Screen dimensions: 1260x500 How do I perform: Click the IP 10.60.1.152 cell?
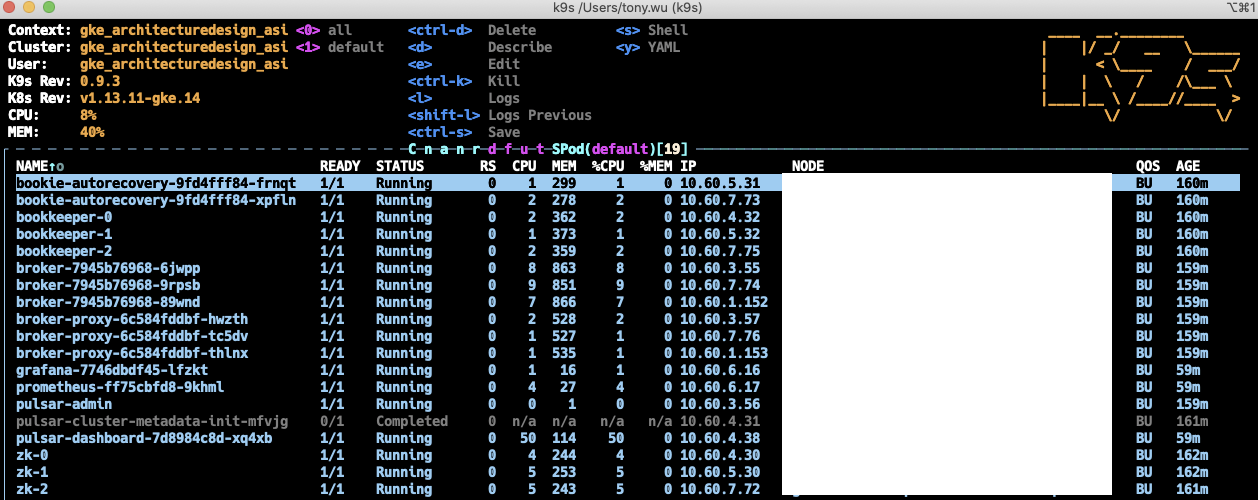[x=724, y=302]
